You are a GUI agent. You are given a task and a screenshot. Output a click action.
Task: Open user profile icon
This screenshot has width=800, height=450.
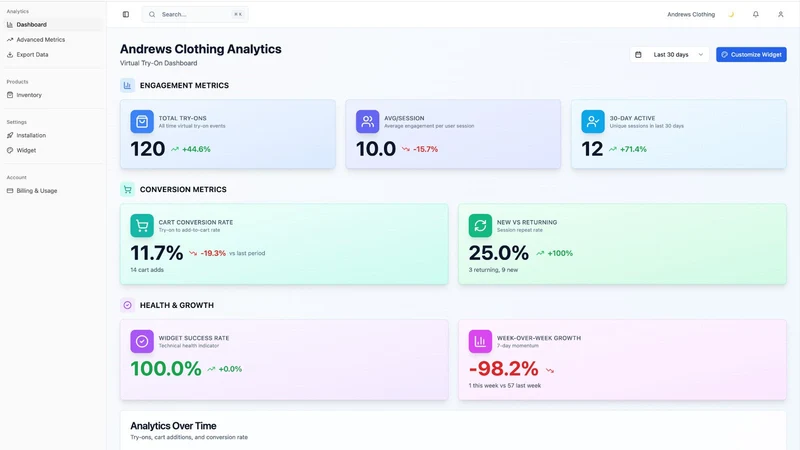(x=781, y=14)
